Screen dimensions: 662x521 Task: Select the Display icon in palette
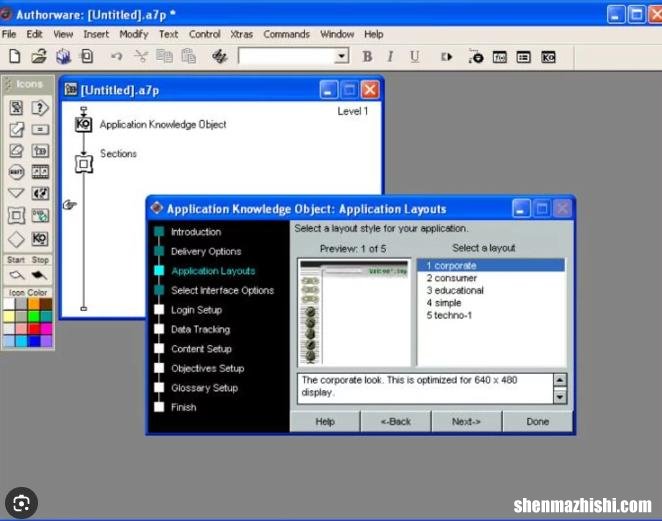tap(16, 108)
